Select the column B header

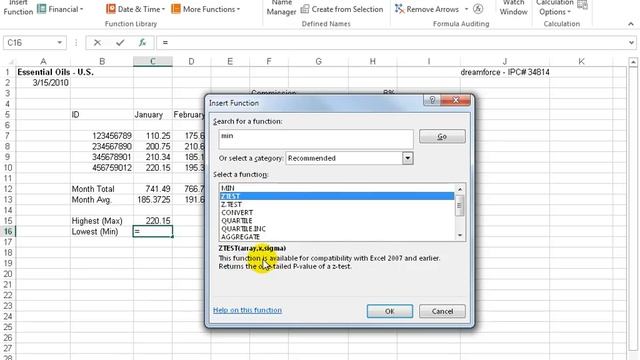tap(102, 62)
